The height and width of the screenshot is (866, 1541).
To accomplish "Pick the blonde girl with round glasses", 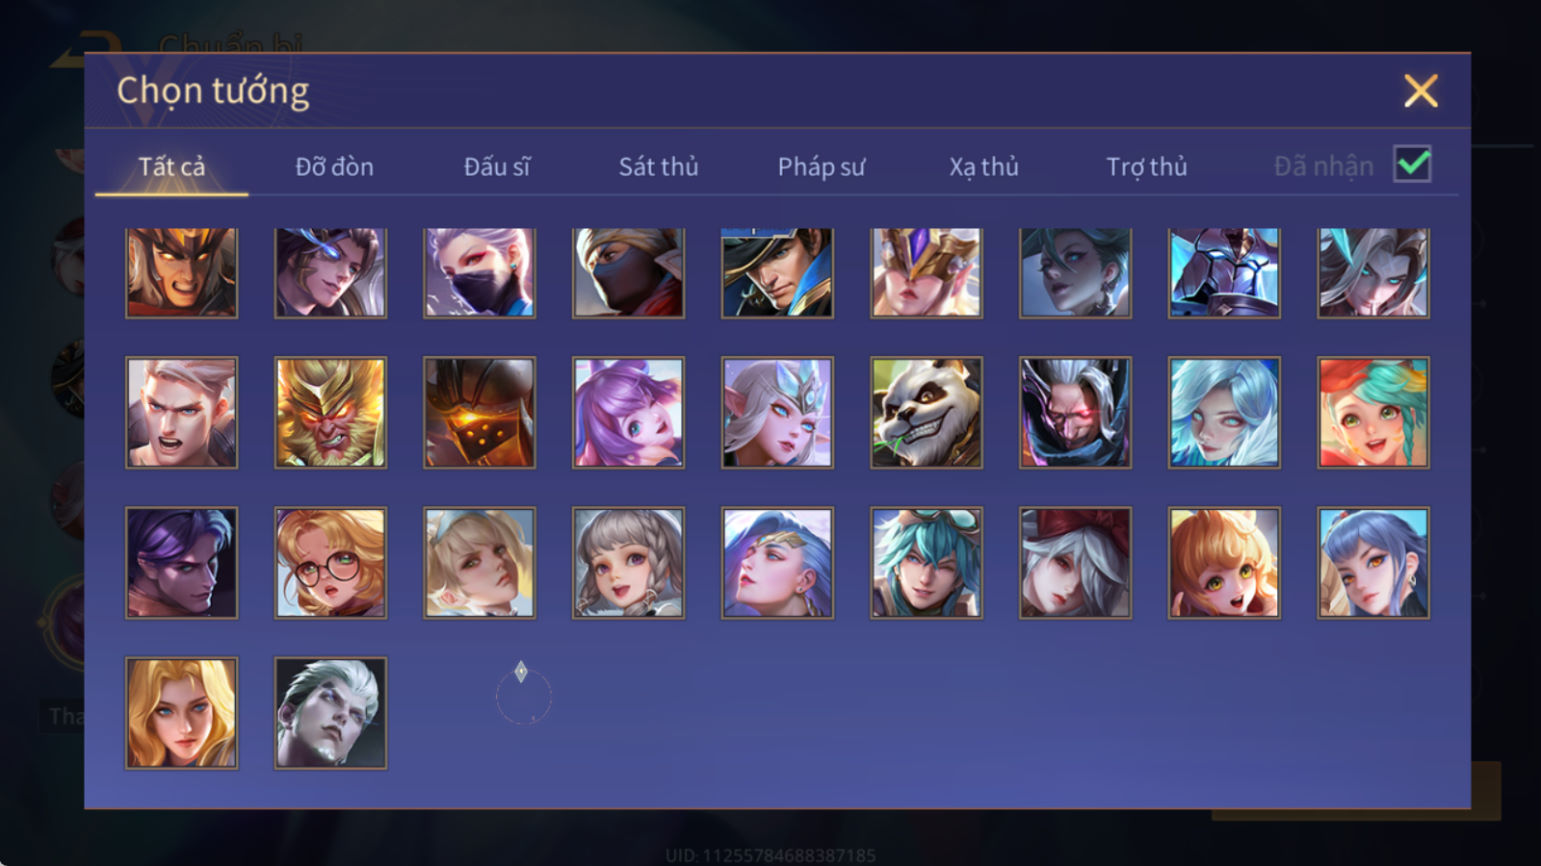I will [x=330, y=563].
